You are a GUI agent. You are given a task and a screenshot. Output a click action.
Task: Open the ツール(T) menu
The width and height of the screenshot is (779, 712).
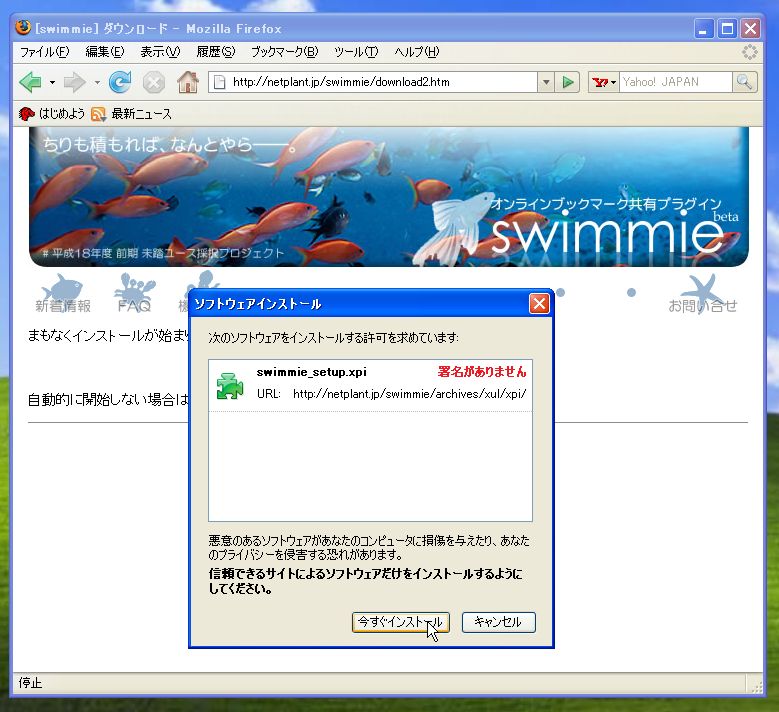[x=356, y=52]
